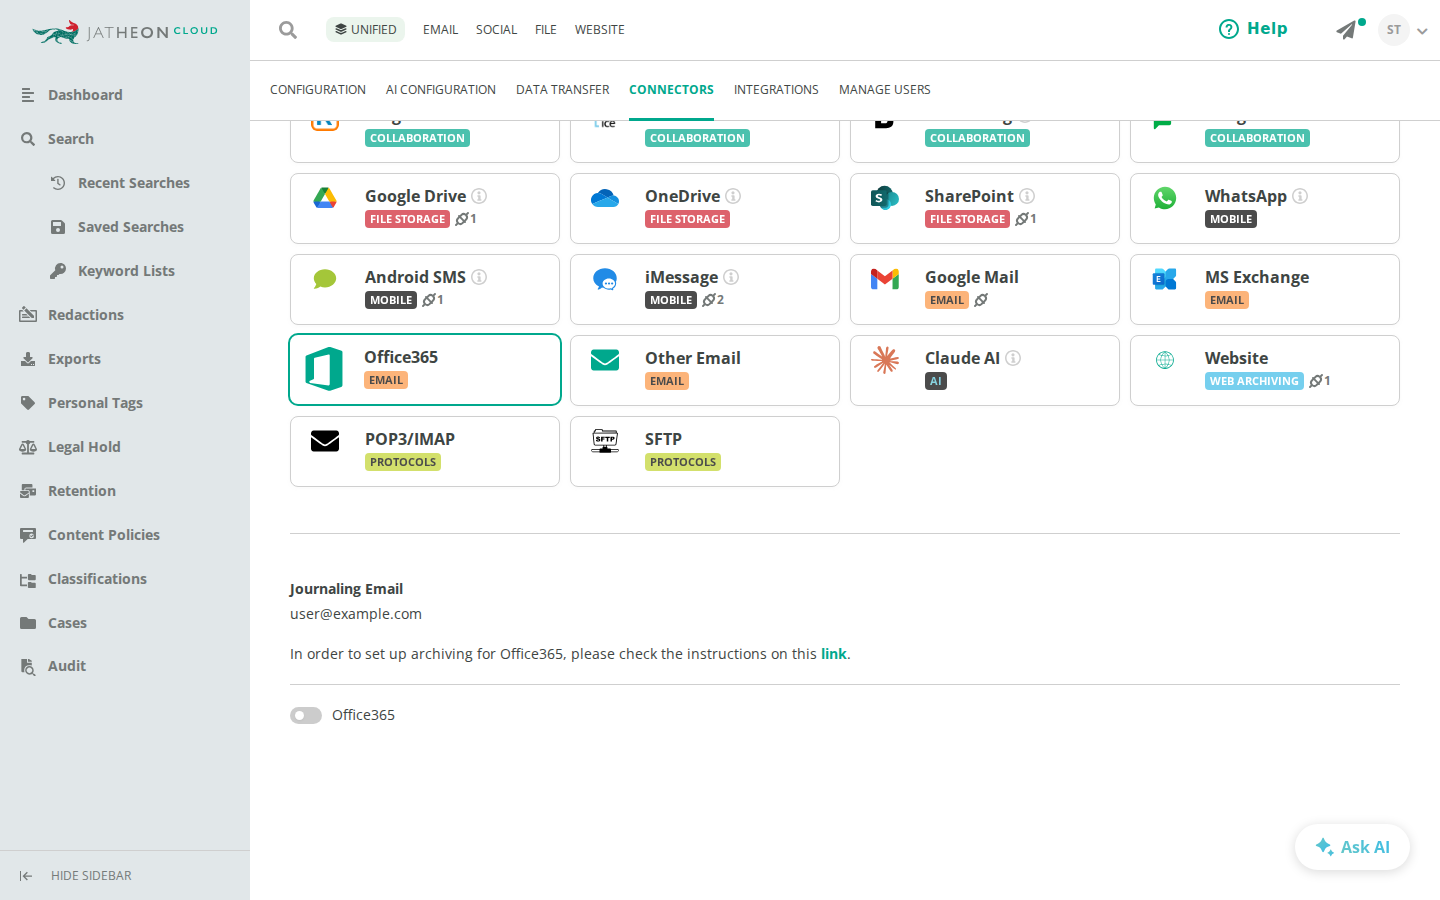This screenshot has height=900, width=1440.
Task: Click the WhatsApp icon
Action: tap(1165, 198)
